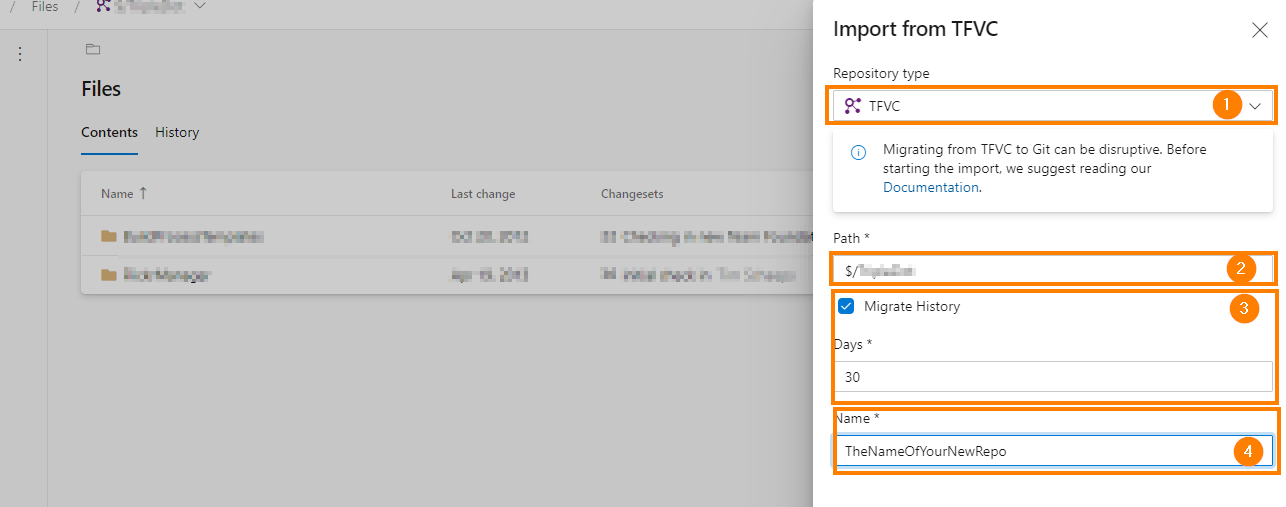The image size is (1286, 507).
Task: Open the Repository type TFVC dropdown
Action: 1052,105
